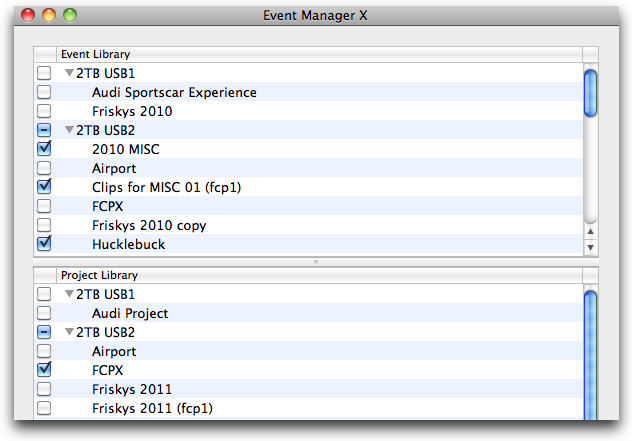Check the 2TB USB1 event library checkbox
The height and width of the screenshot is (441, 632).
pyautogui.click(x=44, y=73)
